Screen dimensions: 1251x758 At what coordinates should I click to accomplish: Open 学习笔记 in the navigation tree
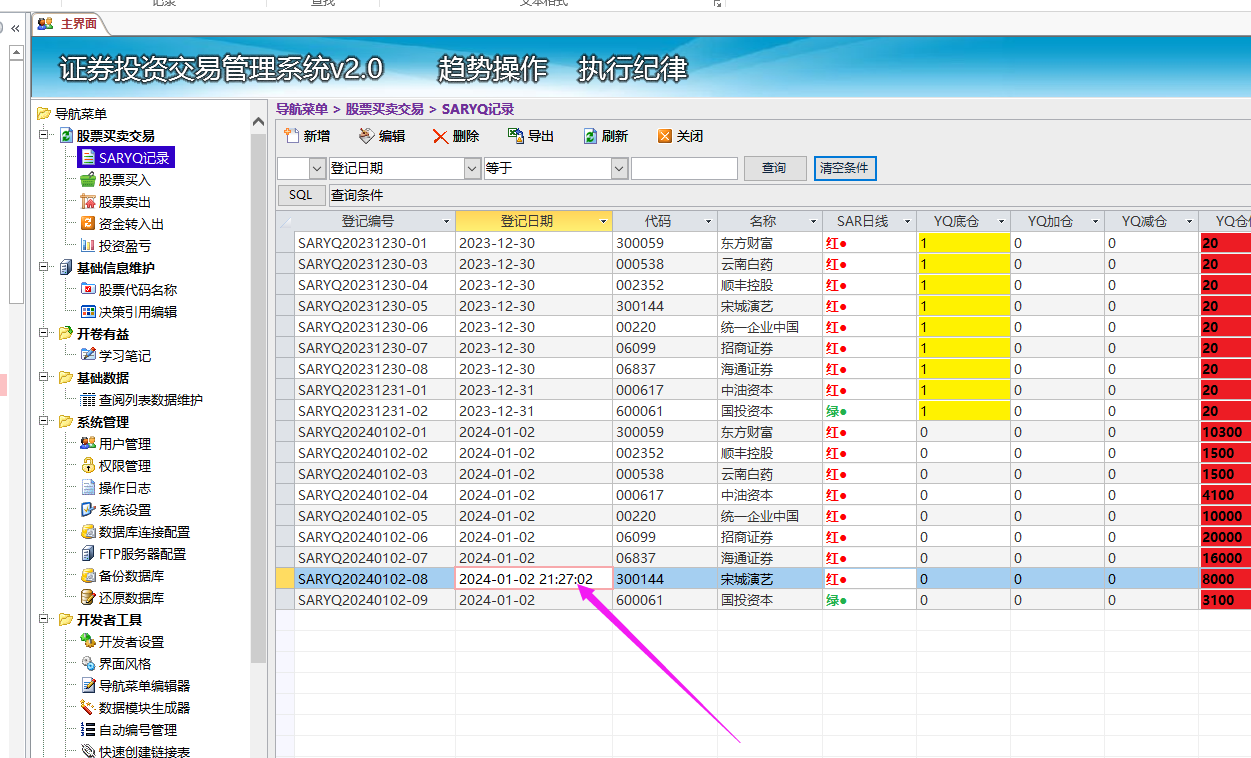[124, 356]
